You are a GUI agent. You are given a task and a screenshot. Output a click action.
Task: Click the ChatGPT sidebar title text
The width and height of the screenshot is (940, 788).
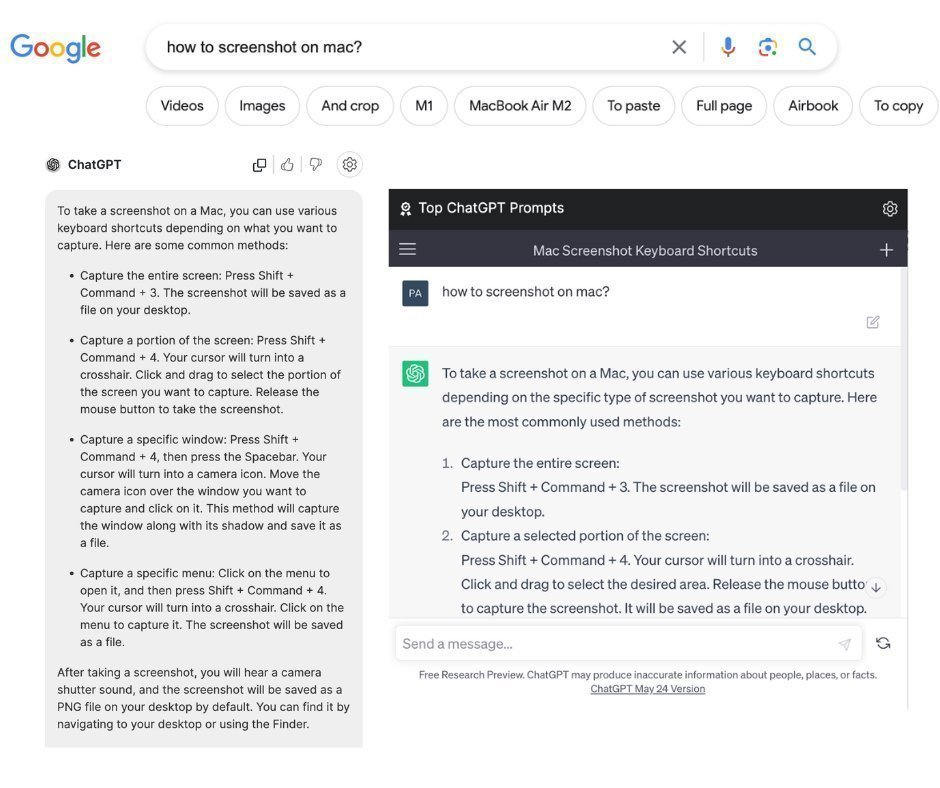click(94, 165)
